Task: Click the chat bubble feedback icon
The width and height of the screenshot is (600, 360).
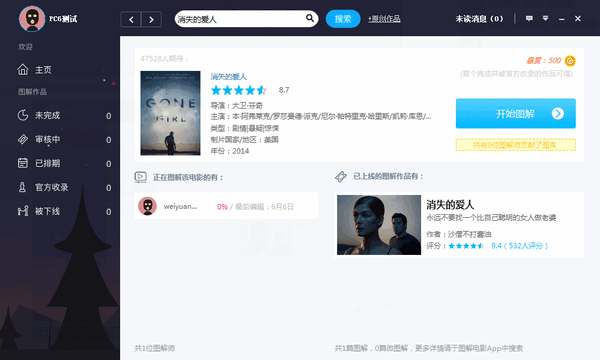Action: (529, 18)
